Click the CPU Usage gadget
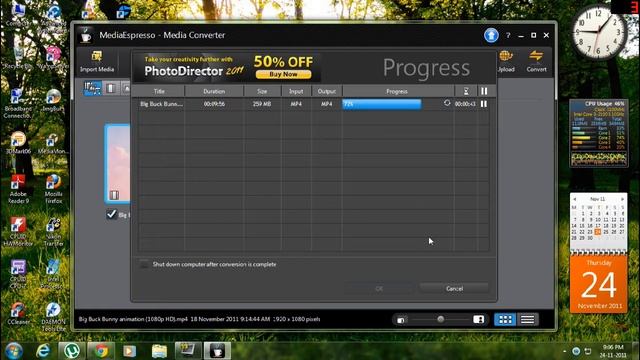Screen dimensions: 640x360 [x=598, y=133]
